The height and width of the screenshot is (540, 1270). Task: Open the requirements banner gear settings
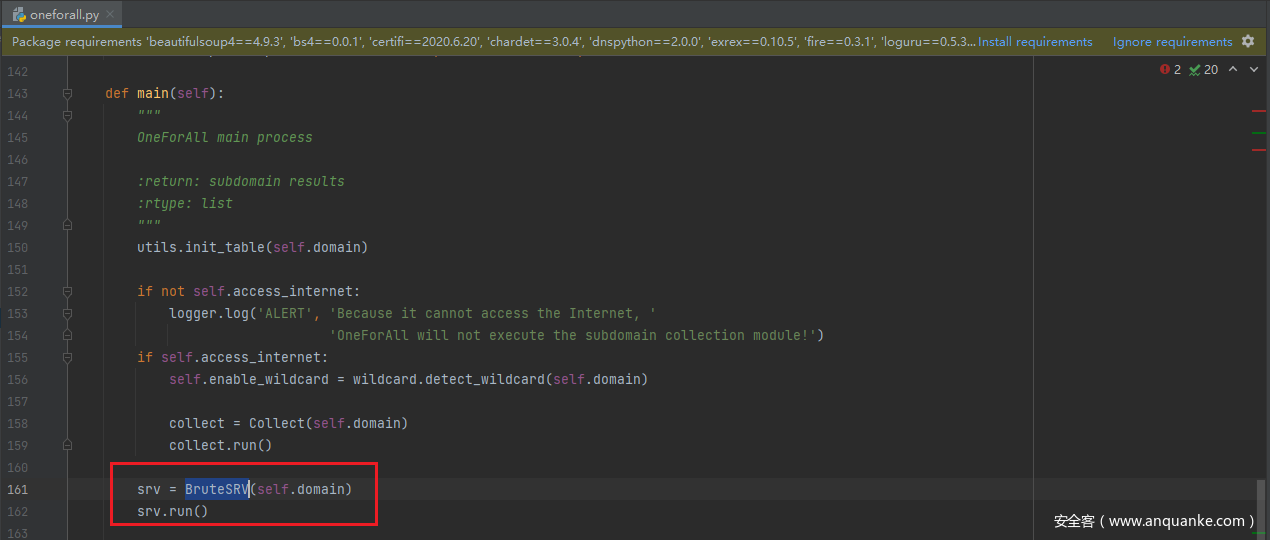[1247, 42]
